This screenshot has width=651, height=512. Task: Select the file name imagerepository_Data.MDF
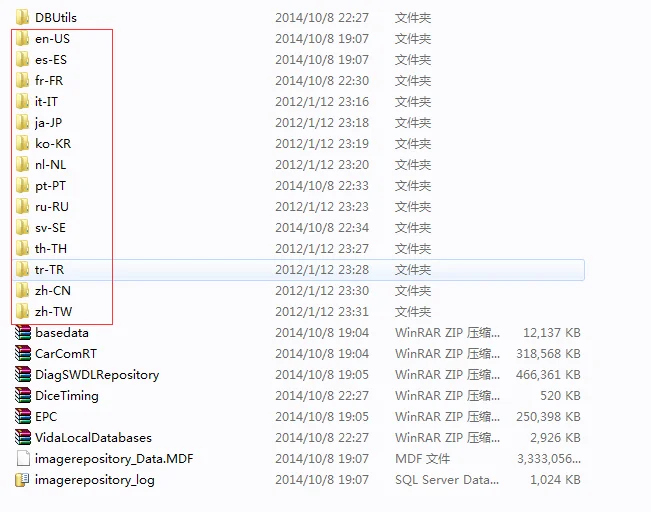[114, 459]
